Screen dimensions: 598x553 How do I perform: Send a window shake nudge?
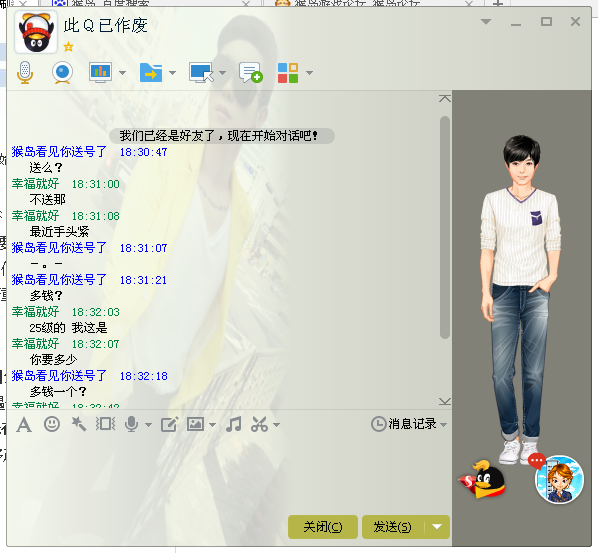coord(105,424)
